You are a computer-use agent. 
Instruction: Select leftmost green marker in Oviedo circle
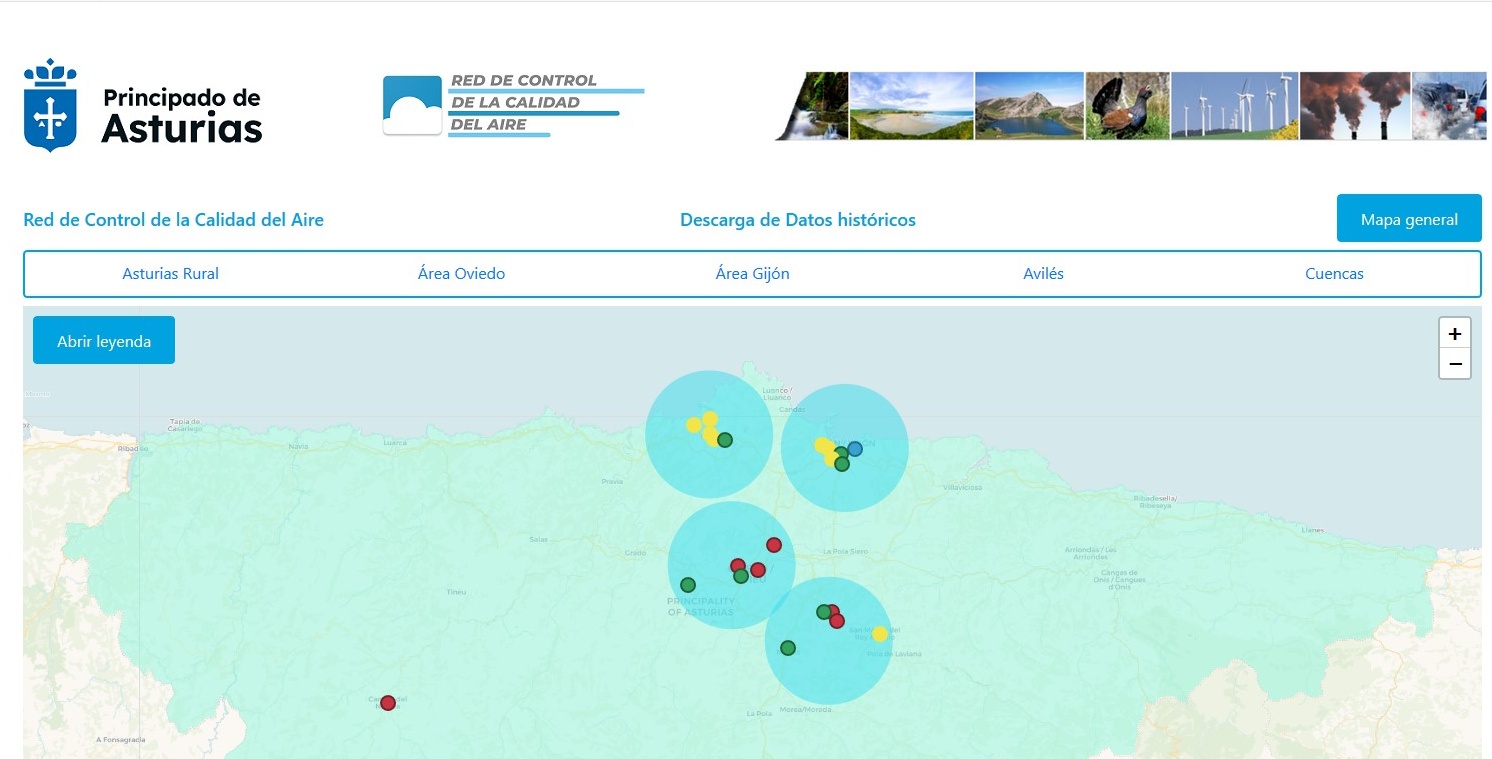pos(688,585)
